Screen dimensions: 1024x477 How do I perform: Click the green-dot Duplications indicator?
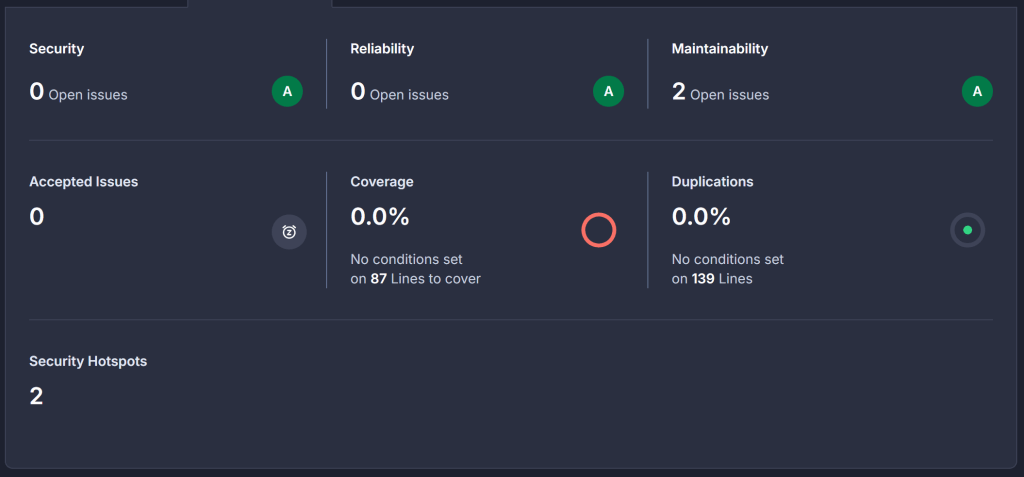(967, 230)
